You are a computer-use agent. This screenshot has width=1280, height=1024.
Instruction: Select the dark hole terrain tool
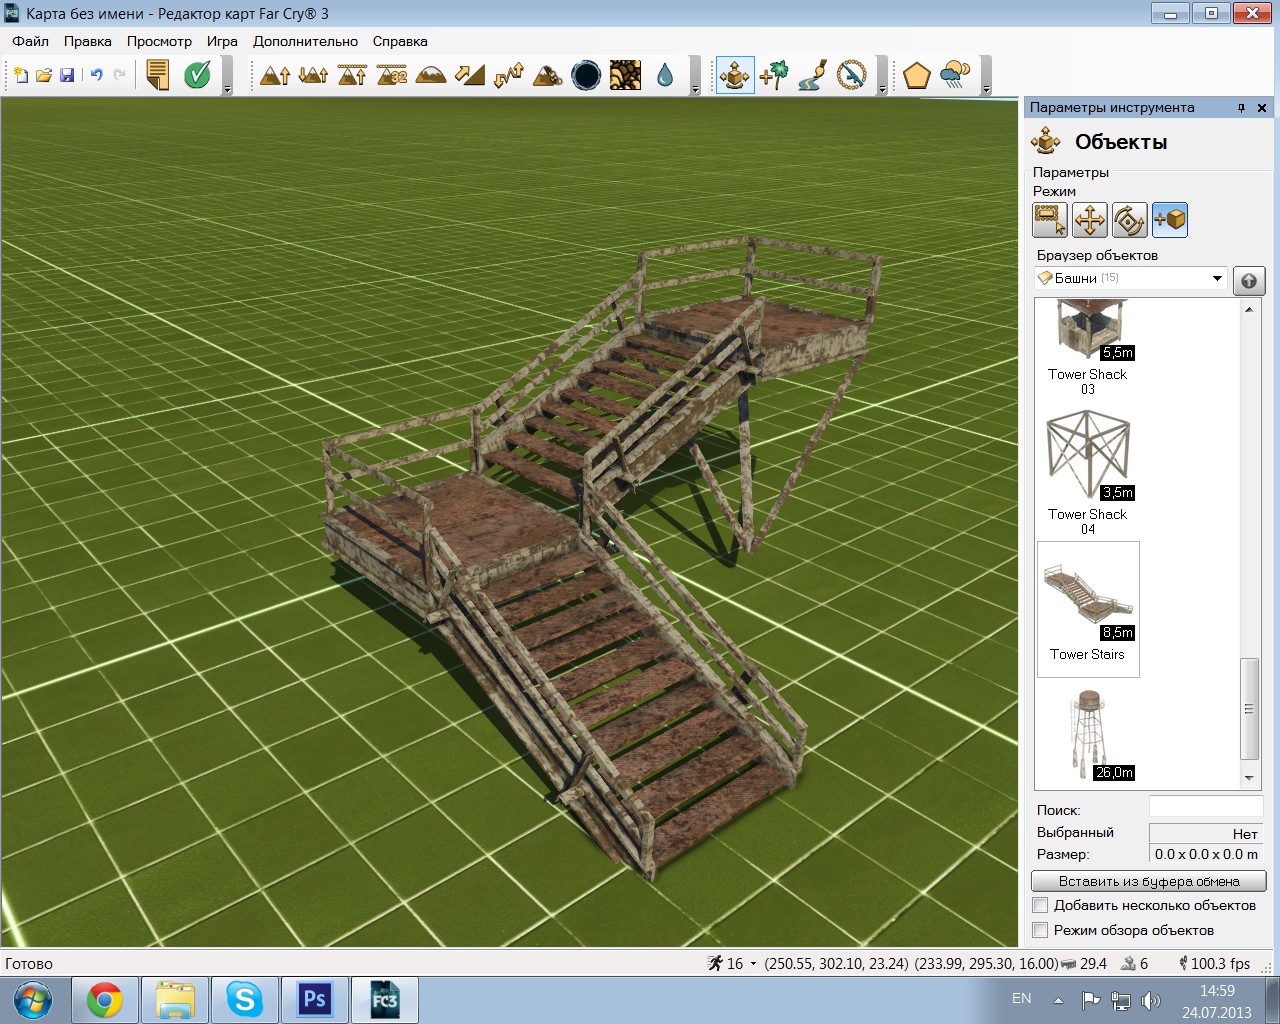[586, 75]
